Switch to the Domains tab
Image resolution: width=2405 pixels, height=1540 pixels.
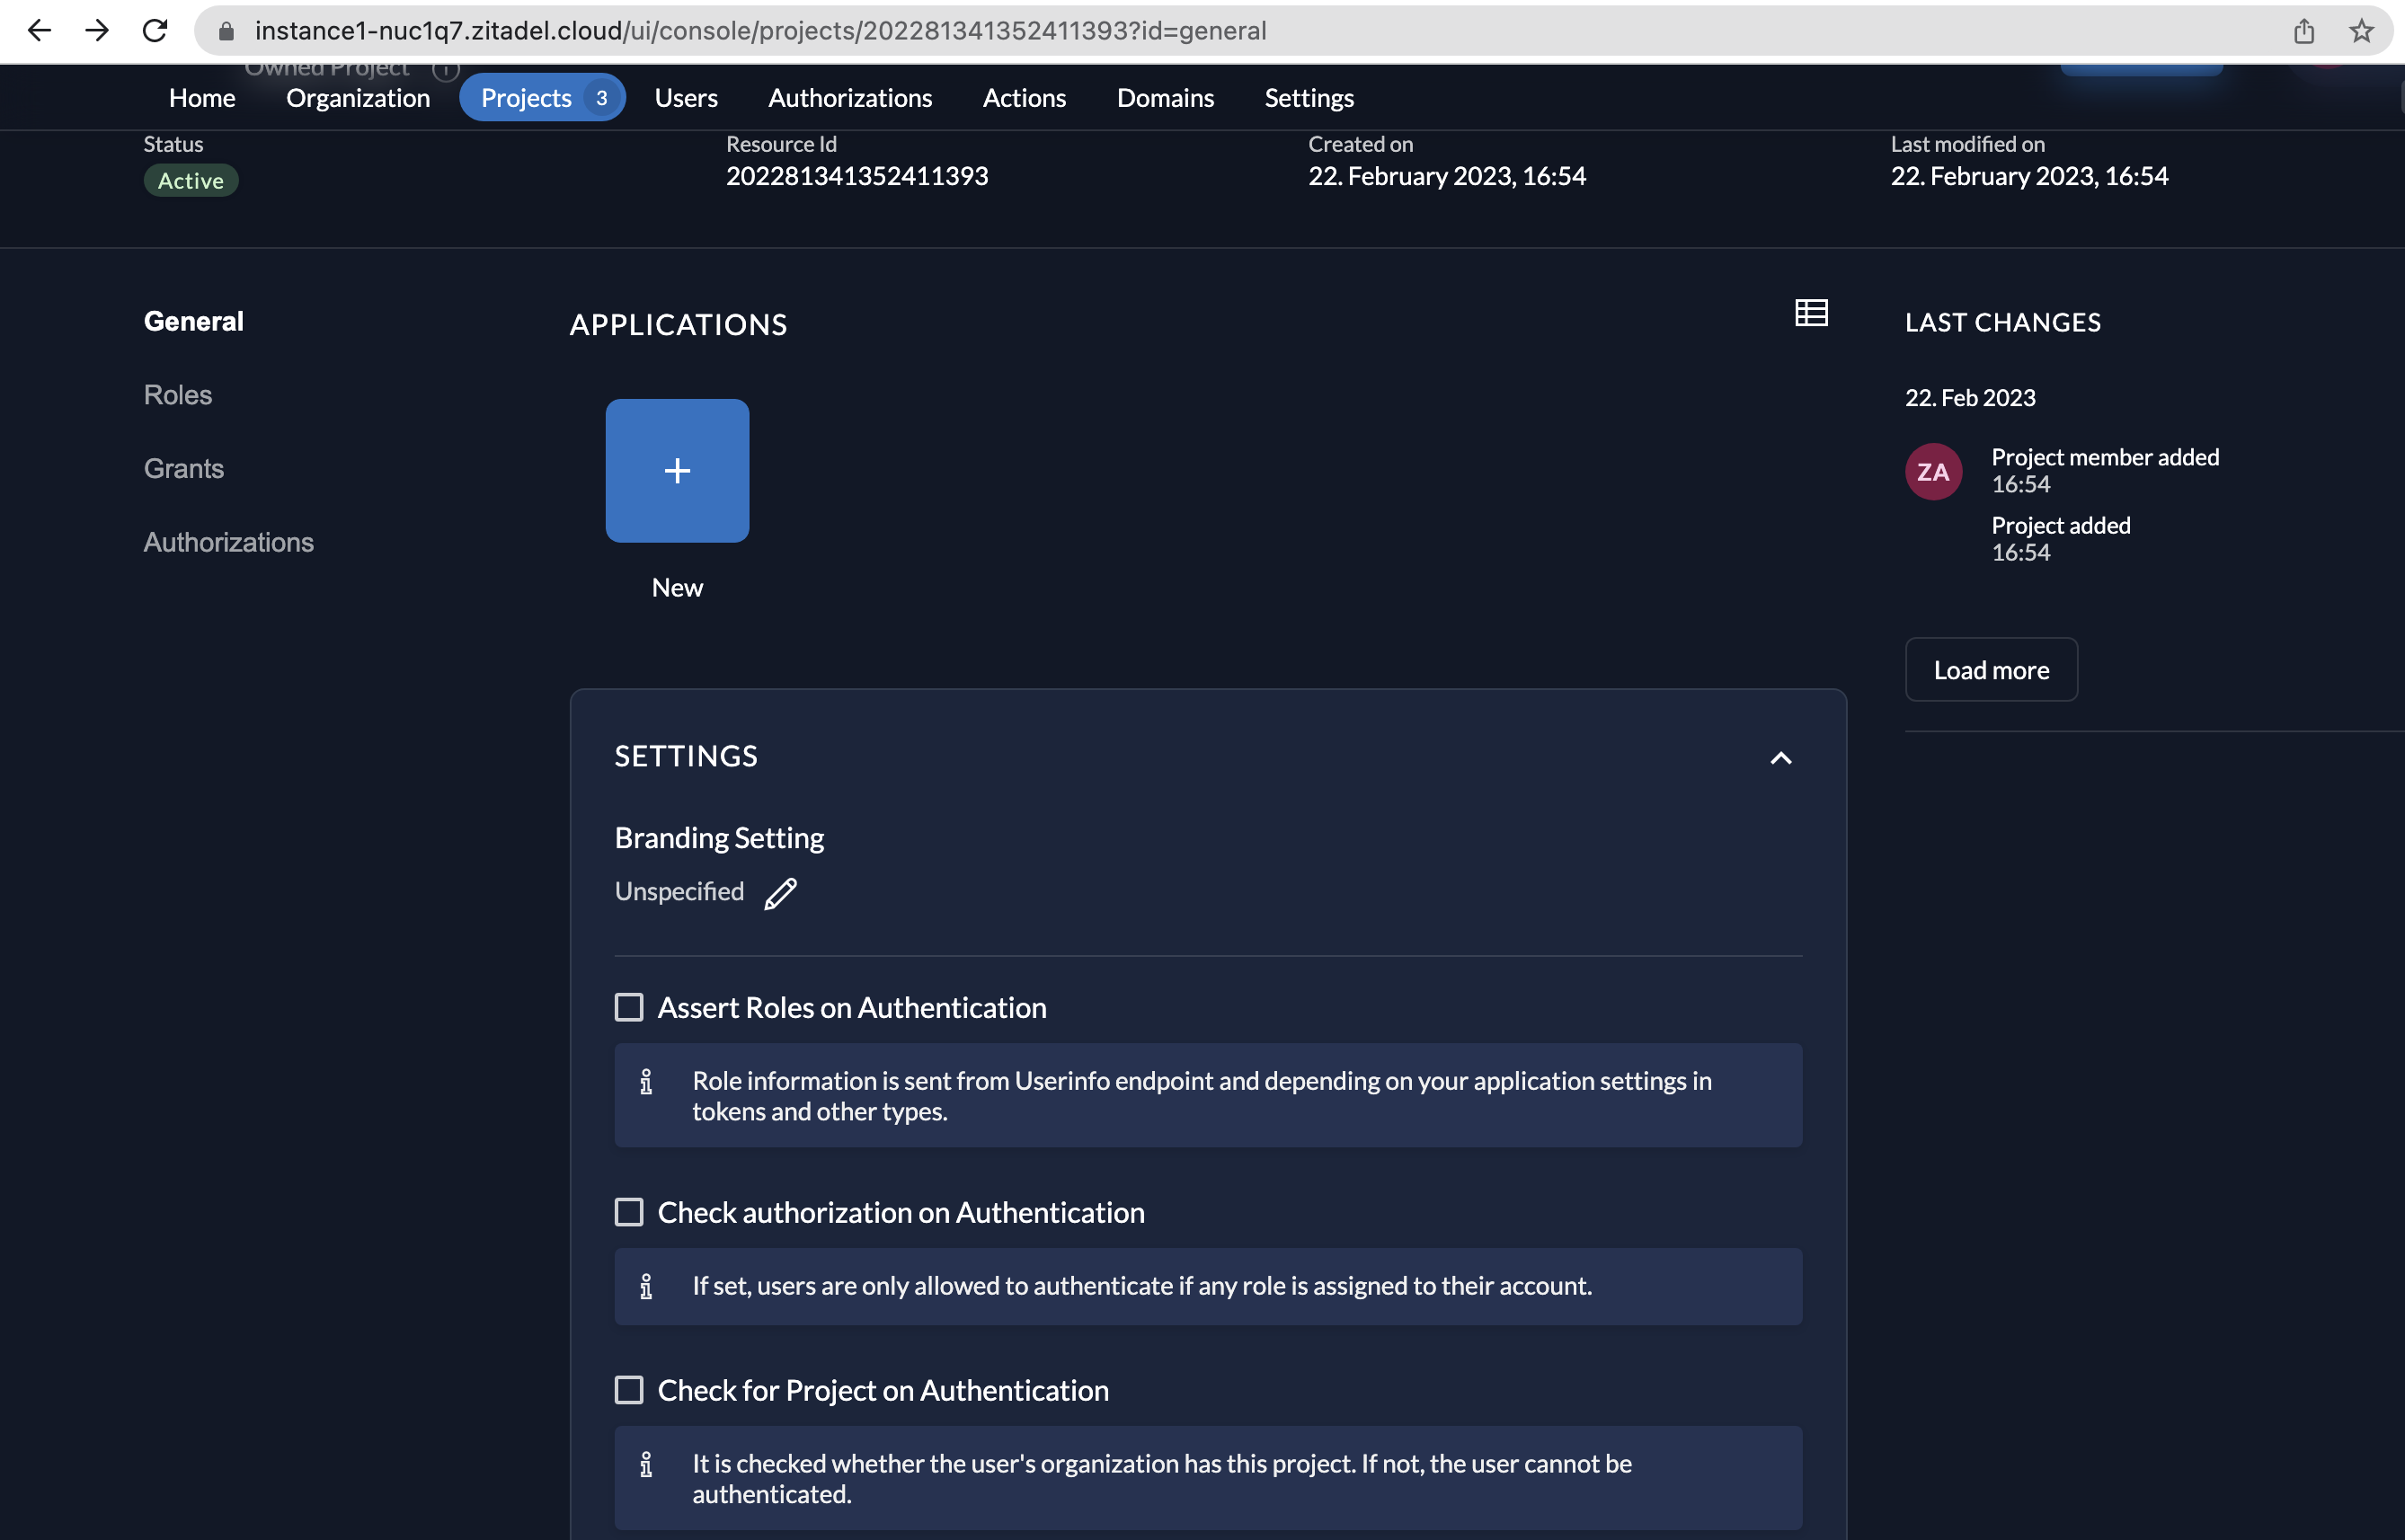click(x=1165, y=97)
